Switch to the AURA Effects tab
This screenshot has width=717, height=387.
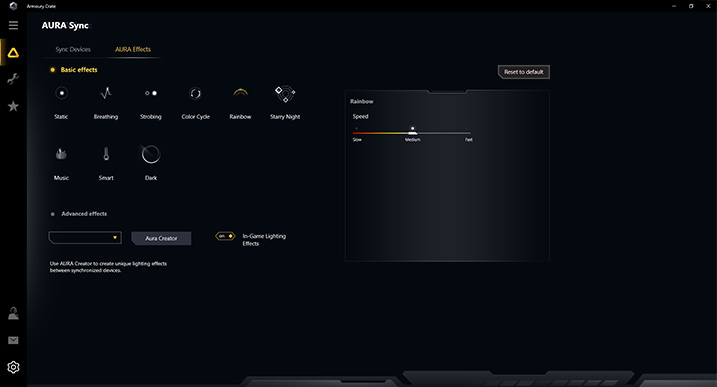tap(133, 49)
